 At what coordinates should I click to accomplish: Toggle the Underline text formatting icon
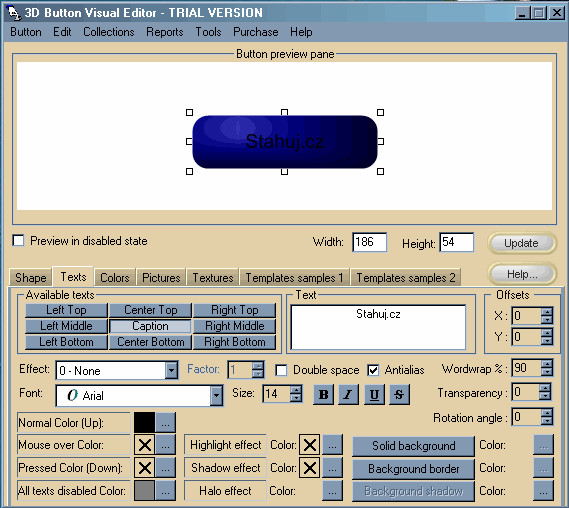(374, 394)
